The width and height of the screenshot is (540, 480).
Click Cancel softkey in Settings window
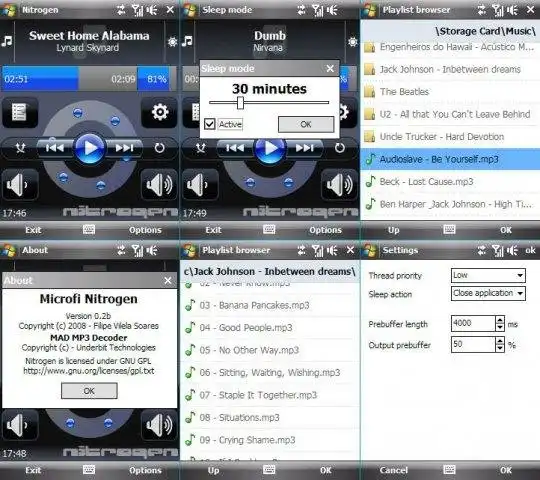(x=393, y=470)
